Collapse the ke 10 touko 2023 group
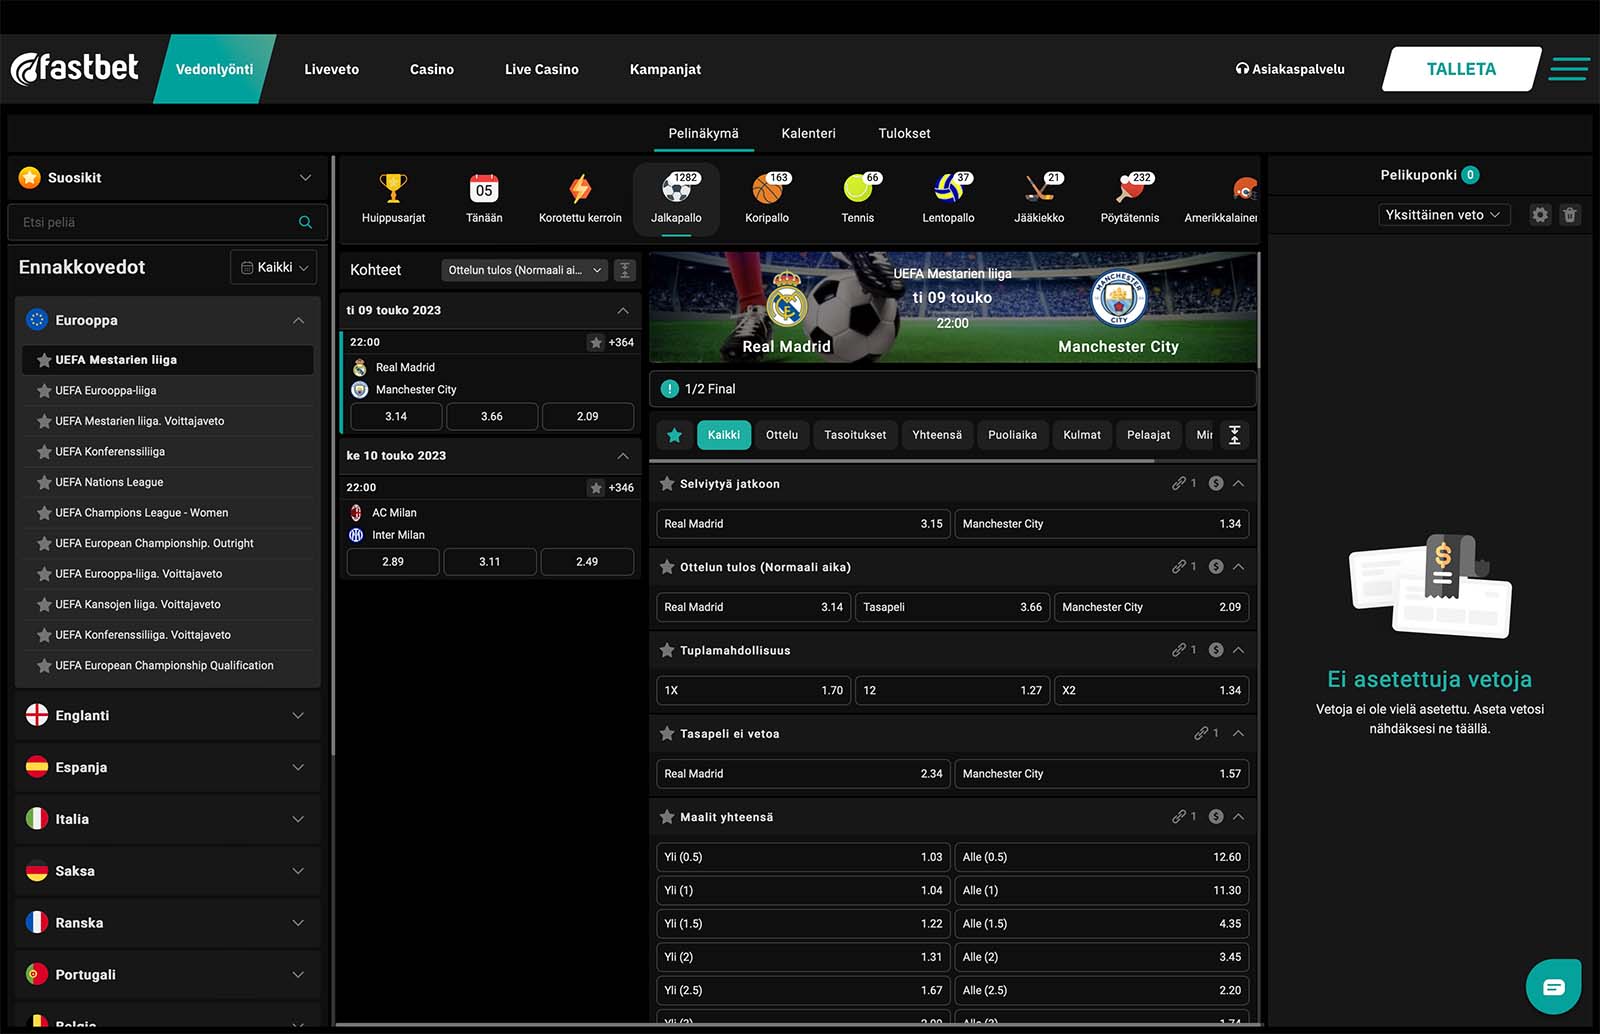The width and height of the screenshot is (1600, 1034). click(623, 456)
